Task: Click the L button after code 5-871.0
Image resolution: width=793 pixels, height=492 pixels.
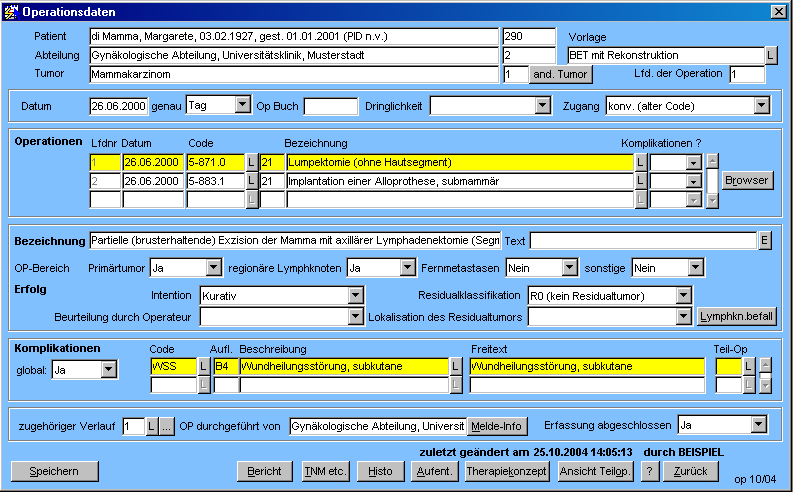Action: coord(251,162)
